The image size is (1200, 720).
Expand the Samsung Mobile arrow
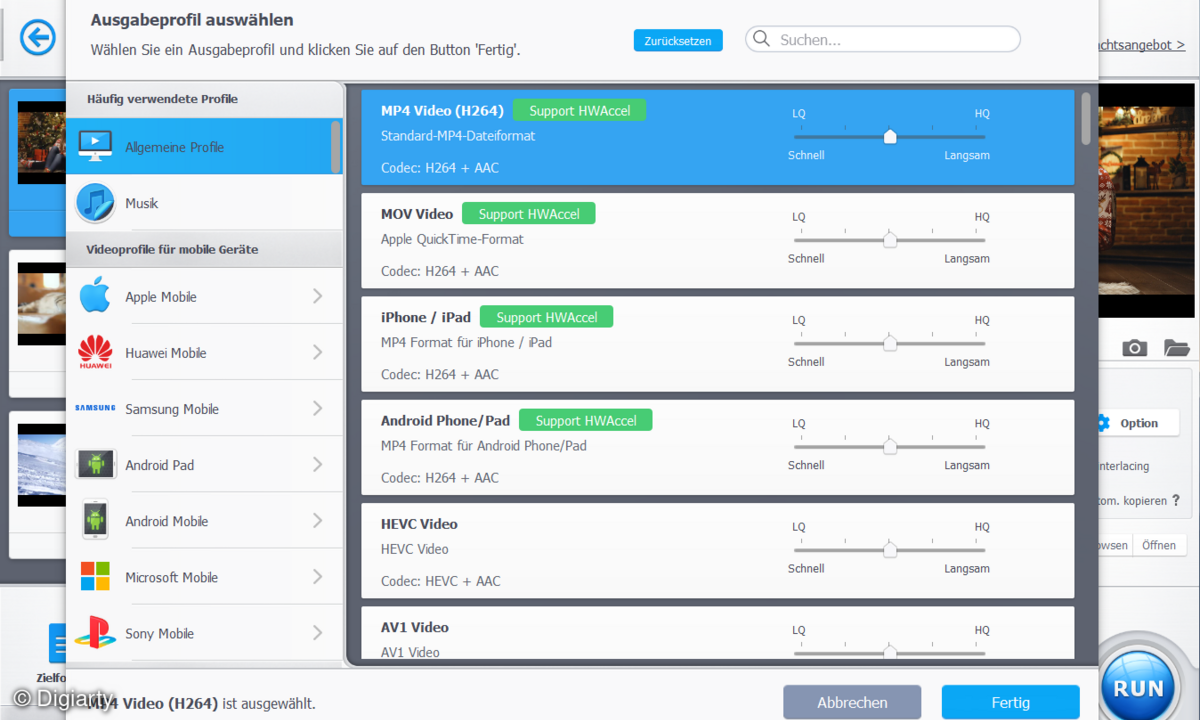[x=317, y=408]
